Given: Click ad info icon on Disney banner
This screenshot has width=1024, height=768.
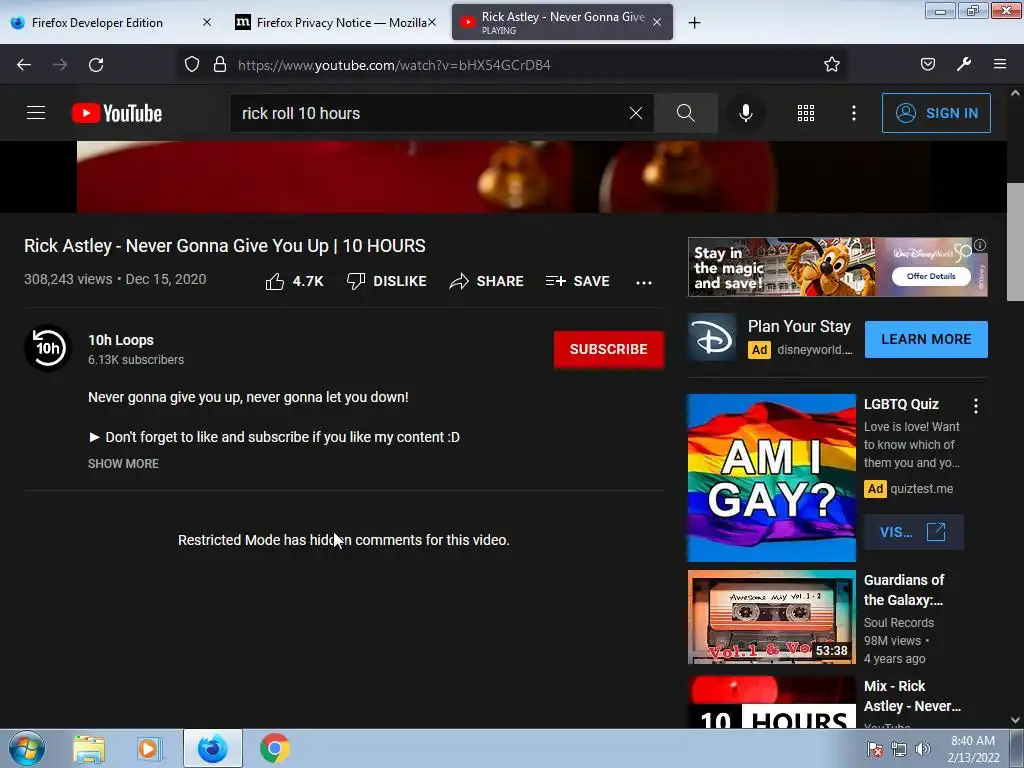Looking at the screenshot, I should point(980,245).
